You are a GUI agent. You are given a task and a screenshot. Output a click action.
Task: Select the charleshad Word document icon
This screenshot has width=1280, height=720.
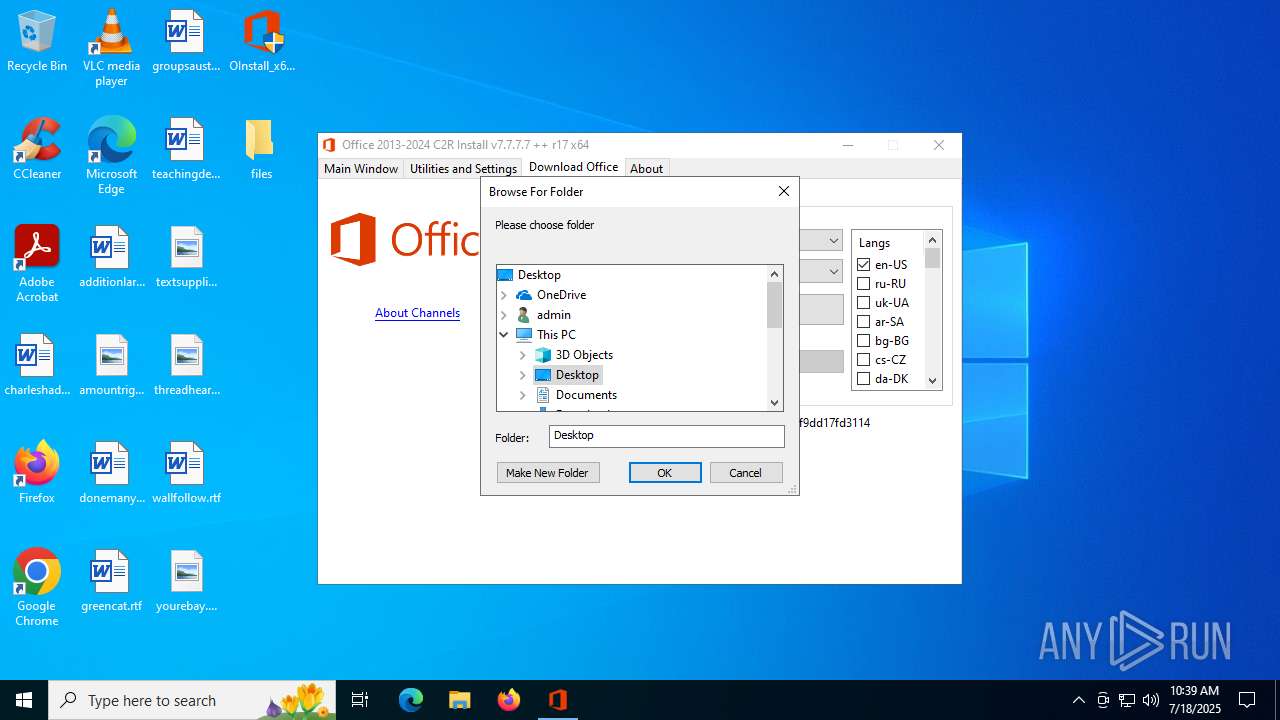[x=37, y=365]
